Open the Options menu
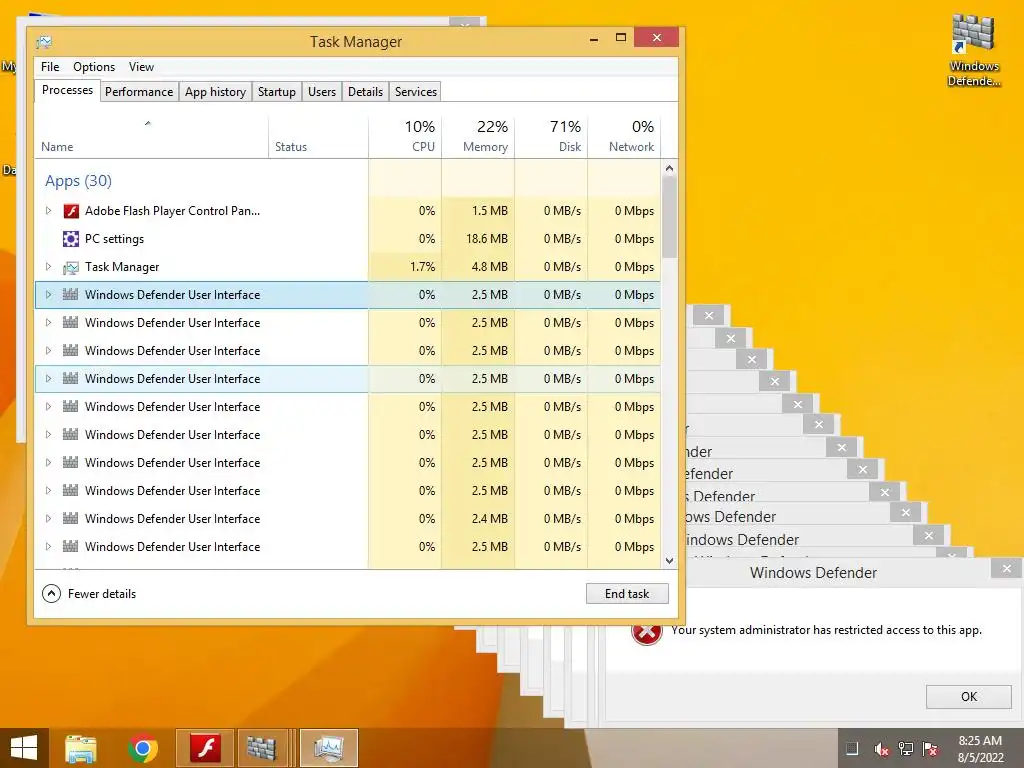1024x768 pixels. [94, 67]
